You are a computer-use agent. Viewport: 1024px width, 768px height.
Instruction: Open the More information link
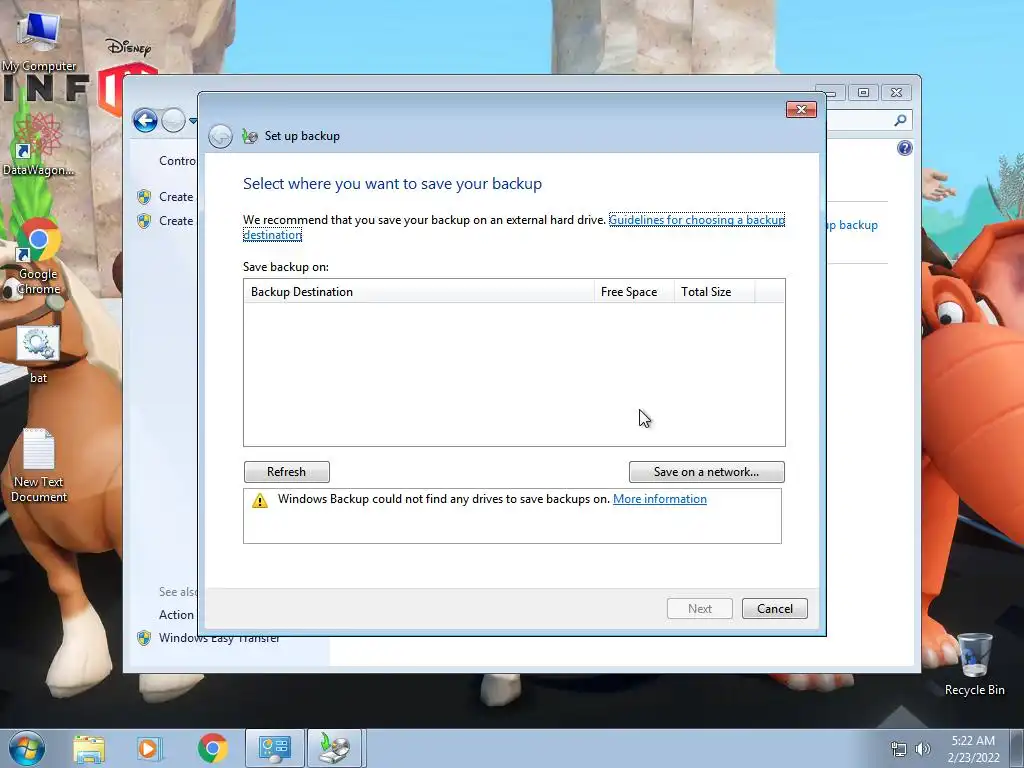660,499
